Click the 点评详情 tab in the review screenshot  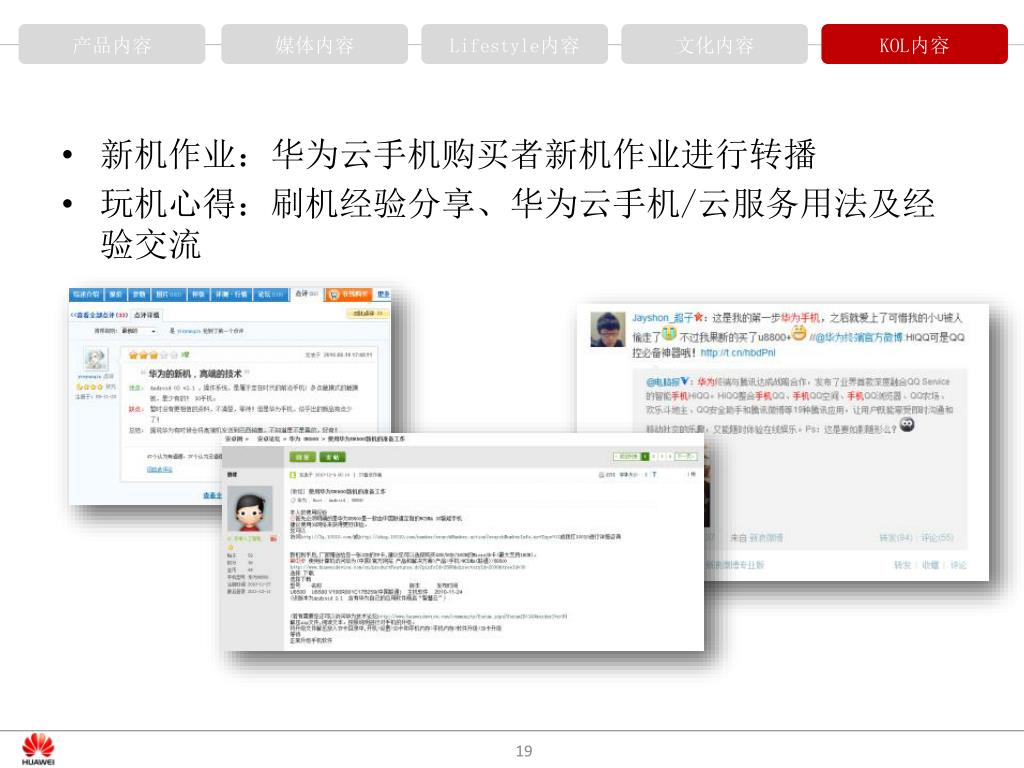[146, 315]
